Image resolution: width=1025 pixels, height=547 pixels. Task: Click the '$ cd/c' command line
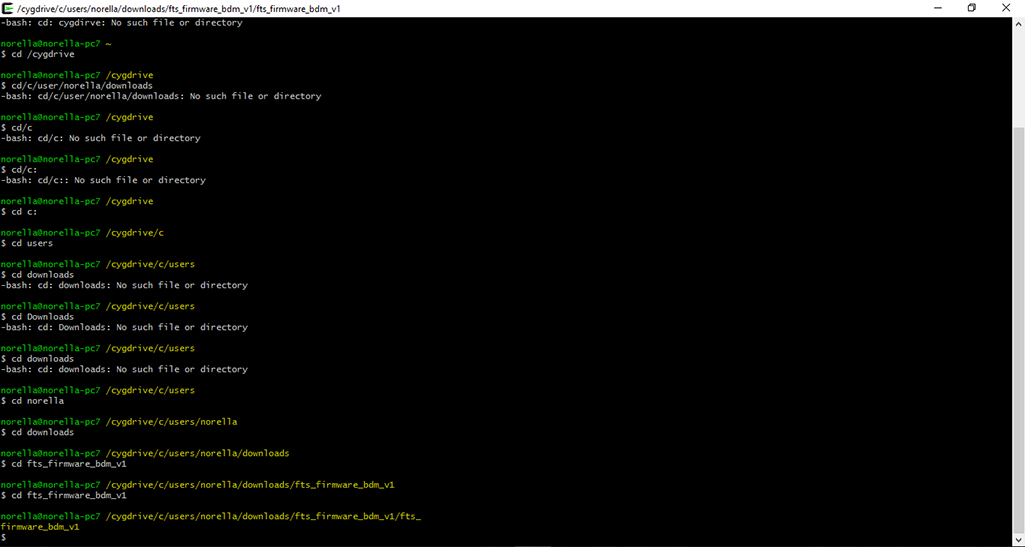pyautogui.click(x=17, y=128)
